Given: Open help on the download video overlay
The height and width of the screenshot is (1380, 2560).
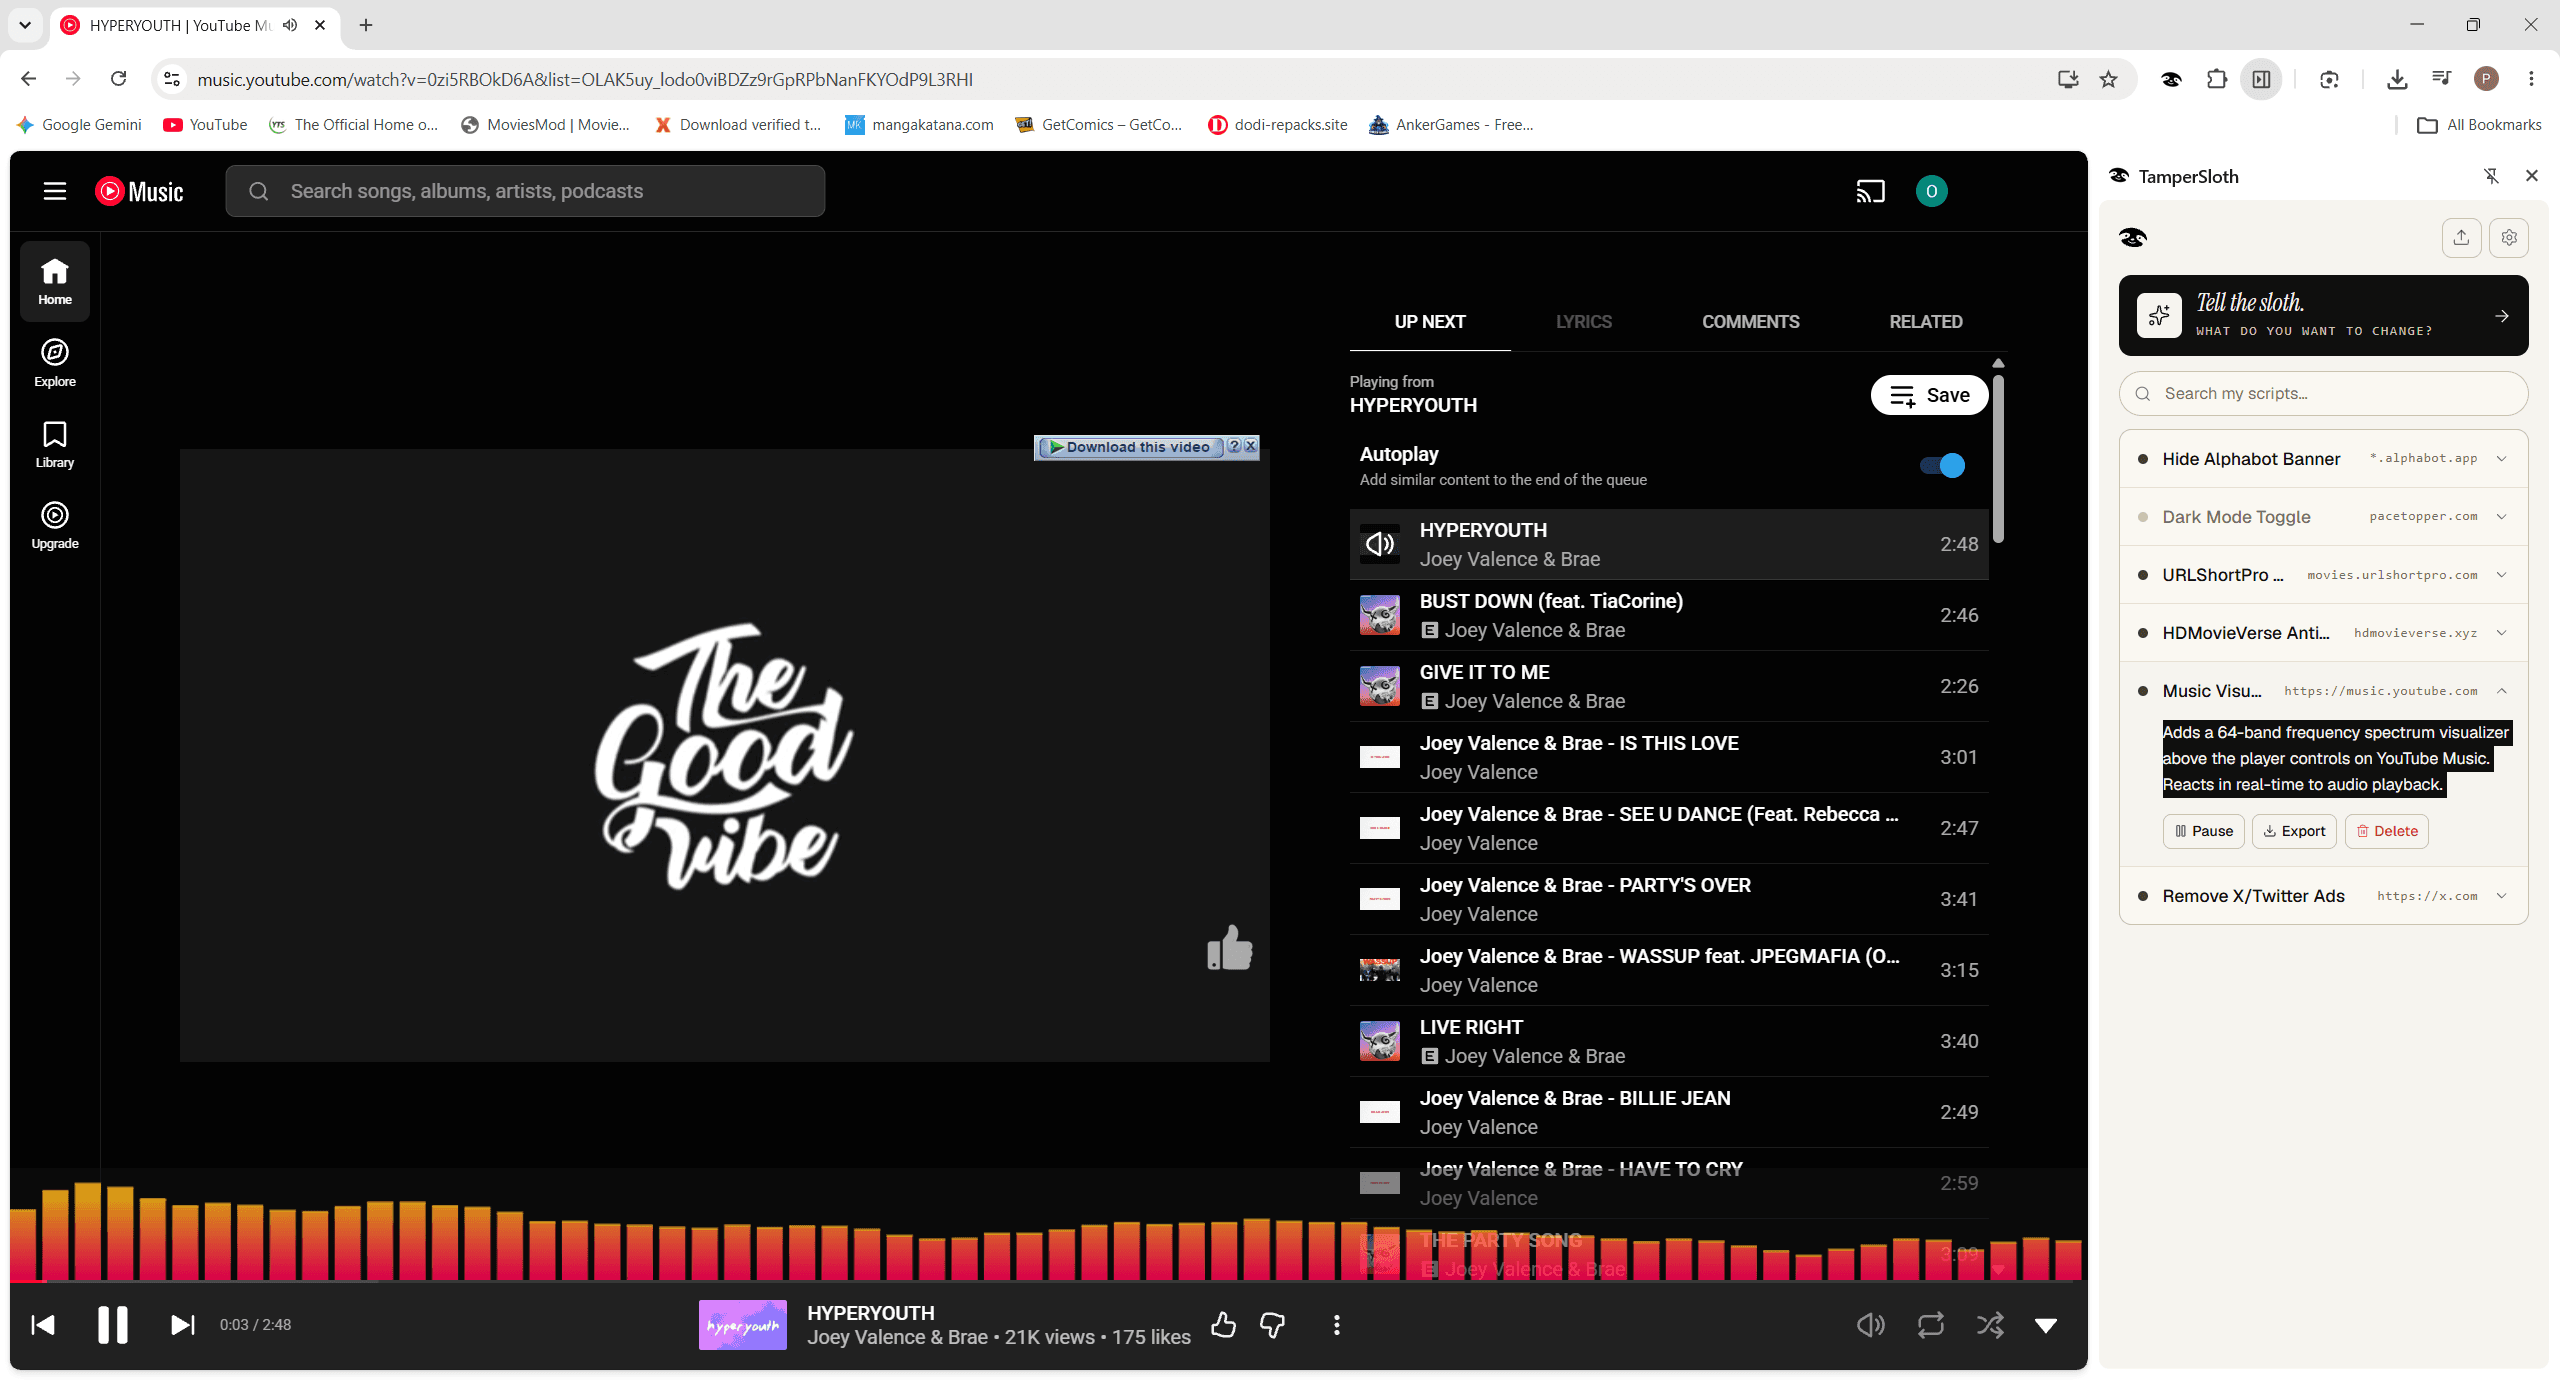Looking at the screenshot, I should 1234,446.
